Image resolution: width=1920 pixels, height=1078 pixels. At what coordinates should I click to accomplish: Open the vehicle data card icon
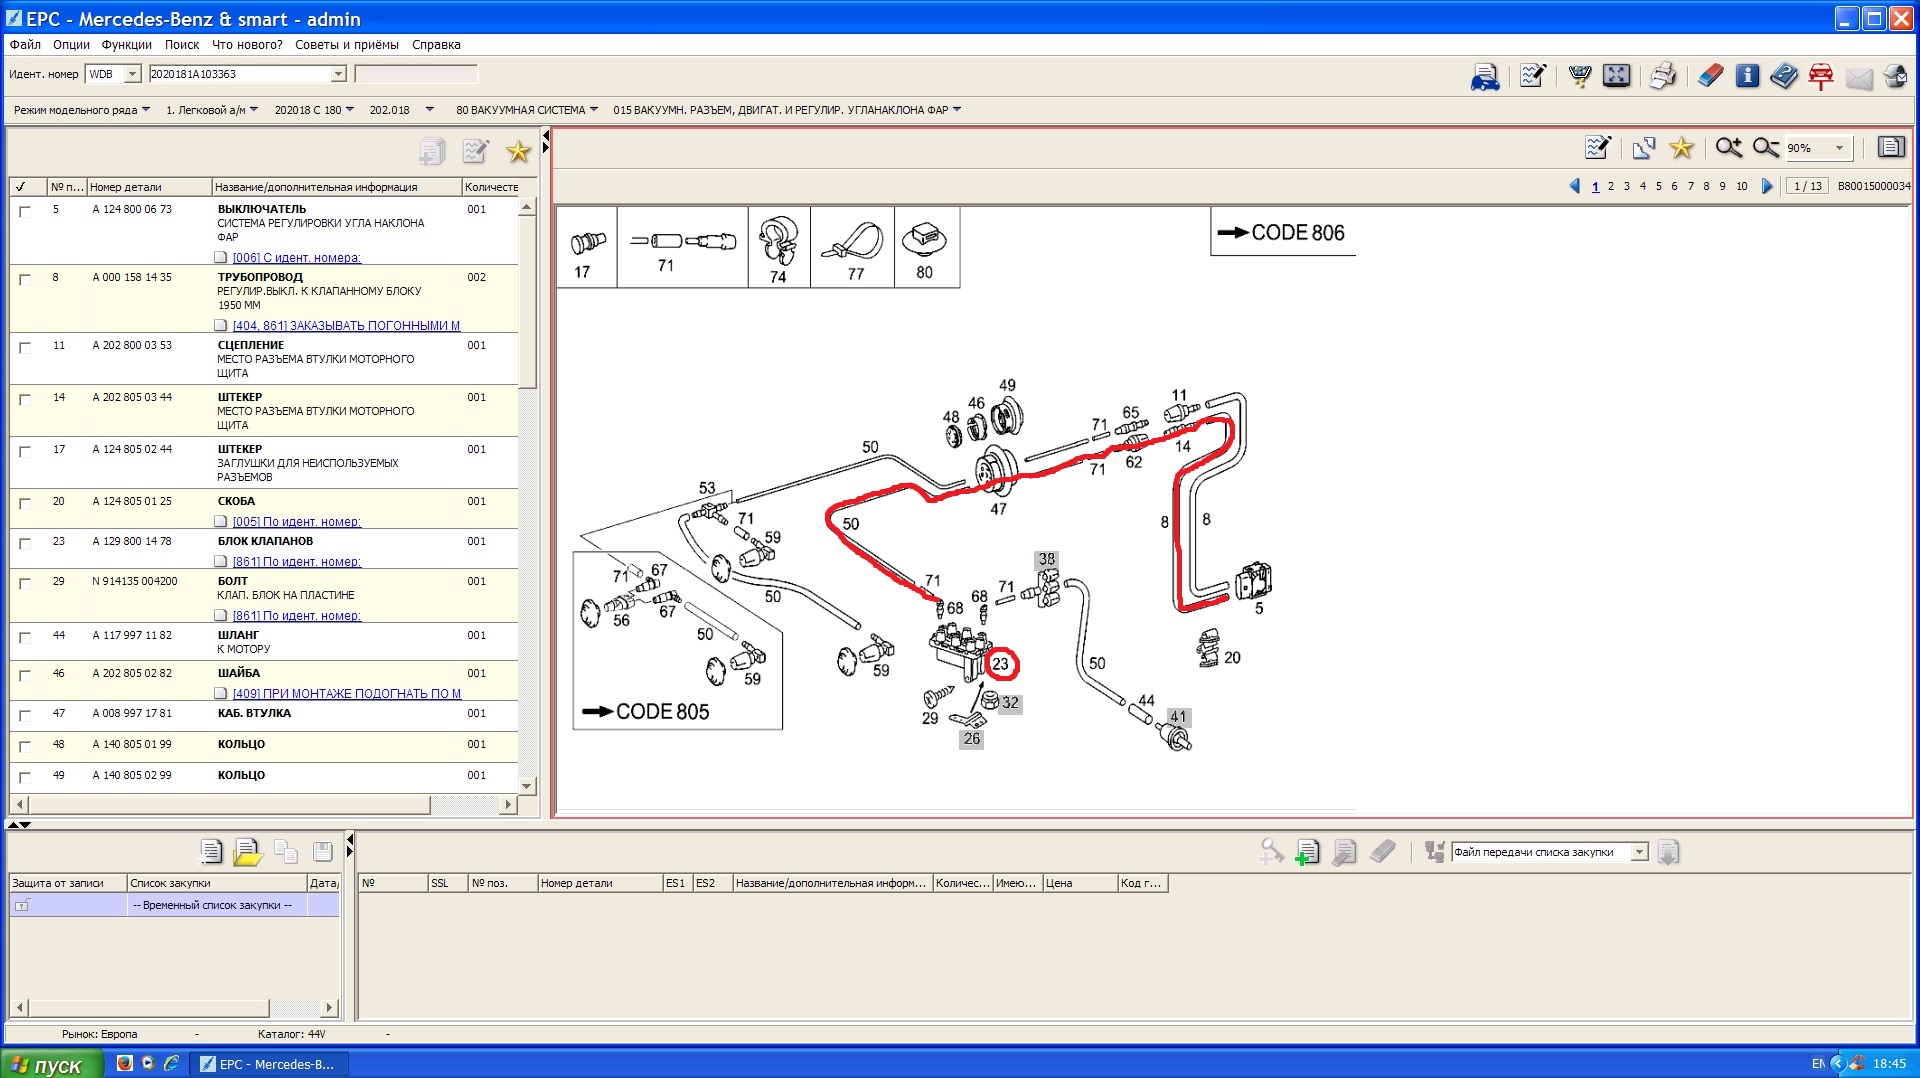(1485, 76)
